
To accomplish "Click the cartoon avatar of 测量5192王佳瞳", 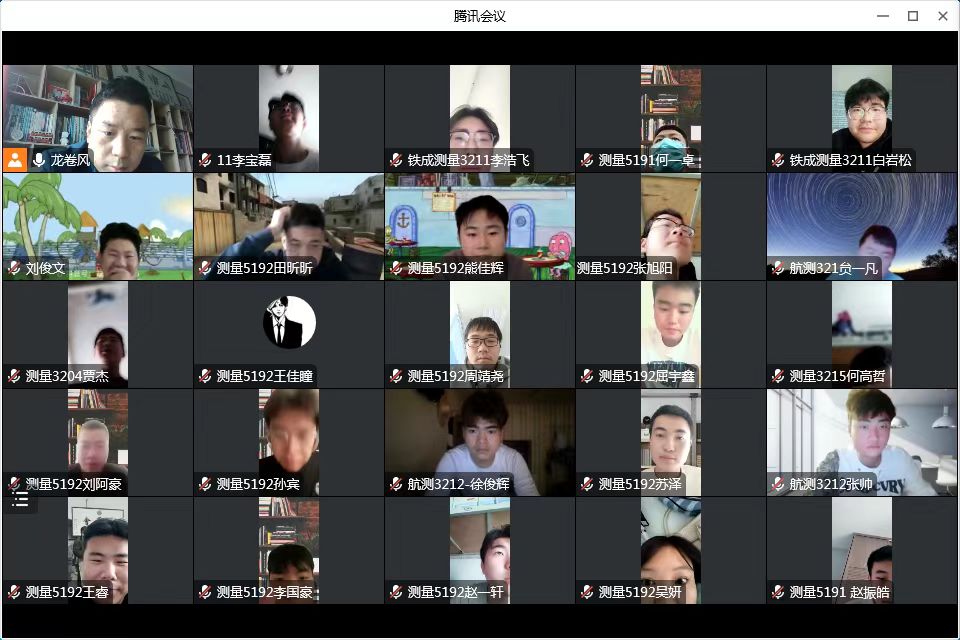I will 289,323.
